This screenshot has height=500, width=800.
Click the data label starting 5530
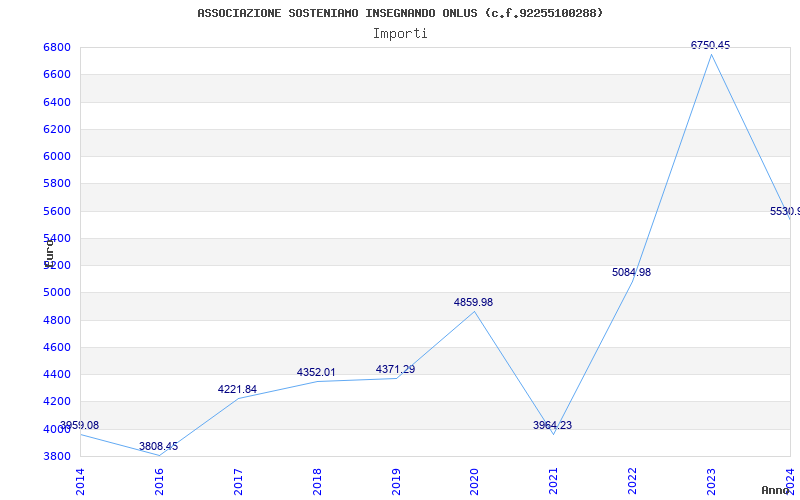pyautogui.click(x=785, y=212)
